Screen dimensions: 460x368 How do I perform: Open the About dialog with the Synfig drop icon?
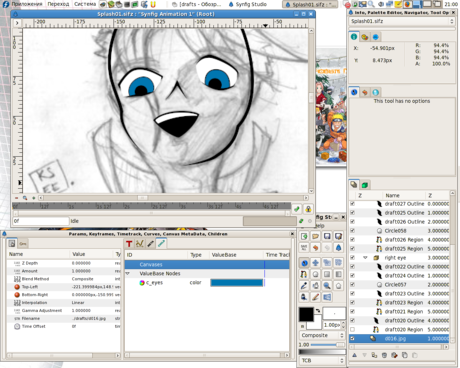[338, 248]
